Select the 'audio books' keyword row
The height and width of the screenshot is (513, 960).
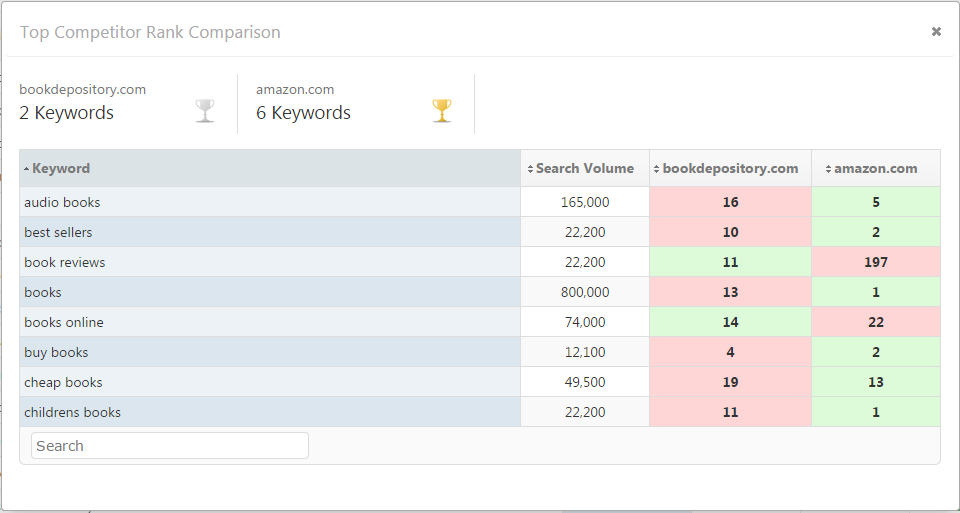[x=62, y=202]
